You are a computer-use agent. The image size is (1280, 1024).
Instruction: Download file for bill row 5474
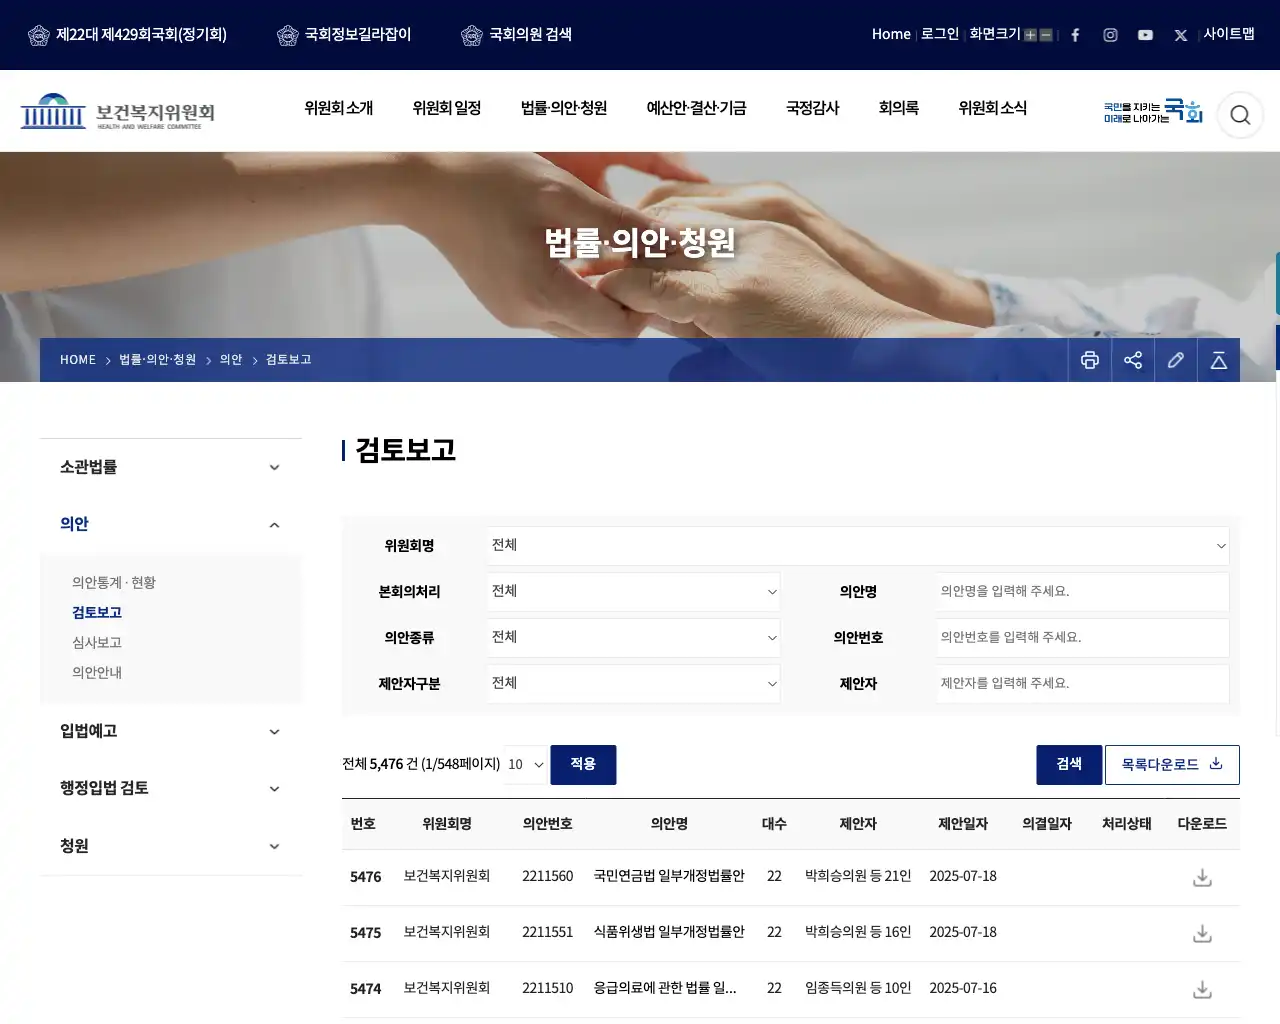[x=1202, y=989]
